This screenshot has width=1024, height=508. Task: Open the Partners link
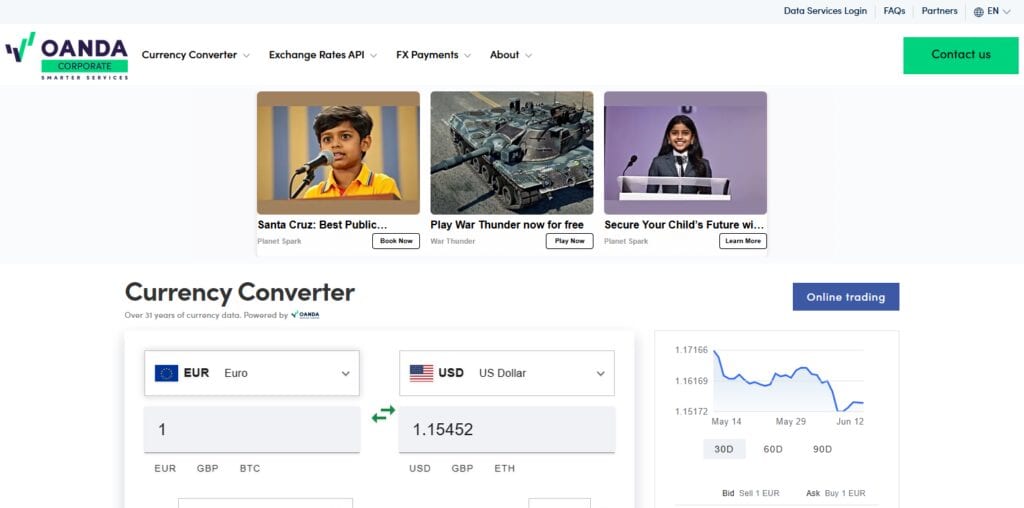click(939, 11)
